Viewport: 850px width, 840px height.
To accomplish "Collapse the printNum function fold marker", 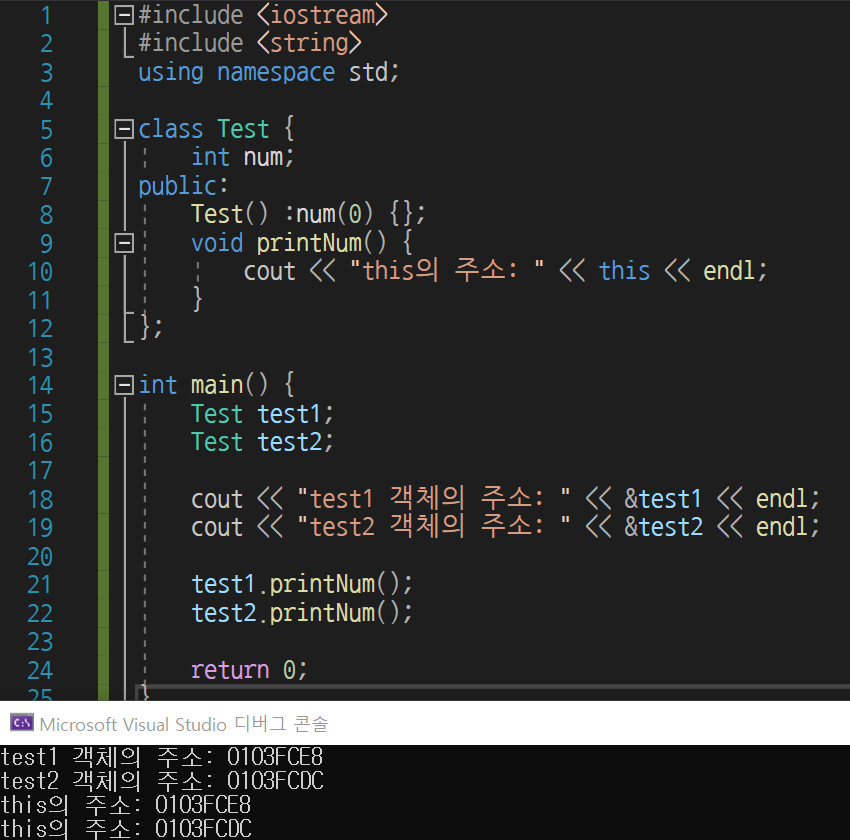I will 124,243.
